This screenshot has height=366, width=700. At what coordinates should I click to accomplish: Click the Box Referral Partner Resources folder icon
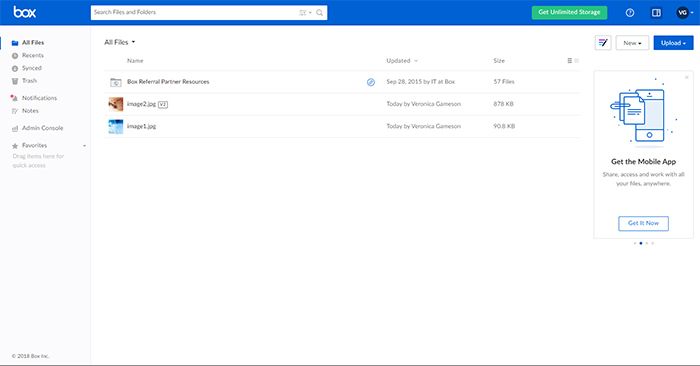116,82
